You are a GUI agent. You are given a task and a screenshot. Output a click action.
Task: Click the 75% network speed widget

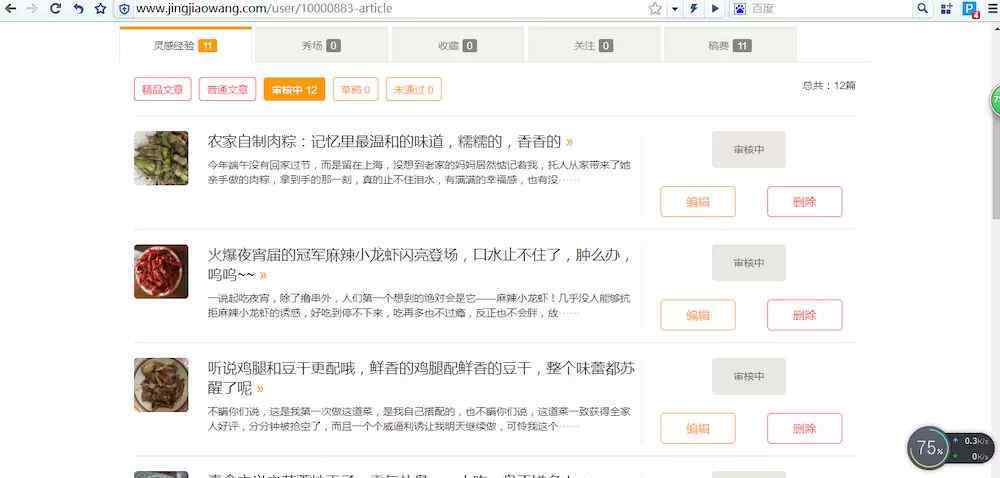(952, 448)
